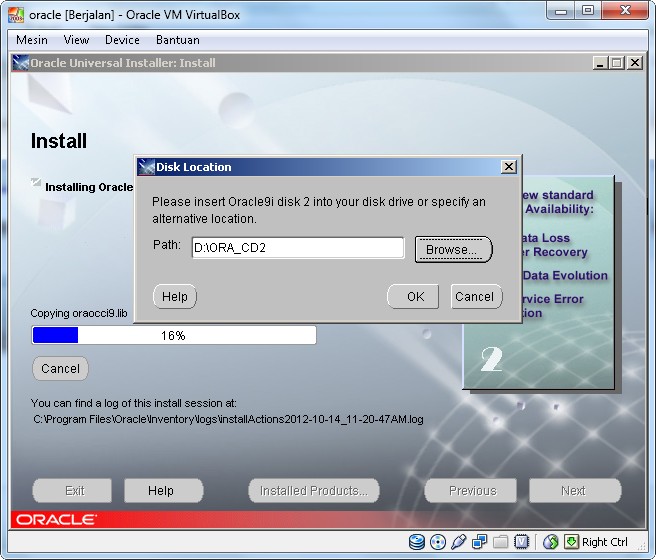Maximize the VirtualBox window
The height and width of the screenshot is (560, 656).
588,11
